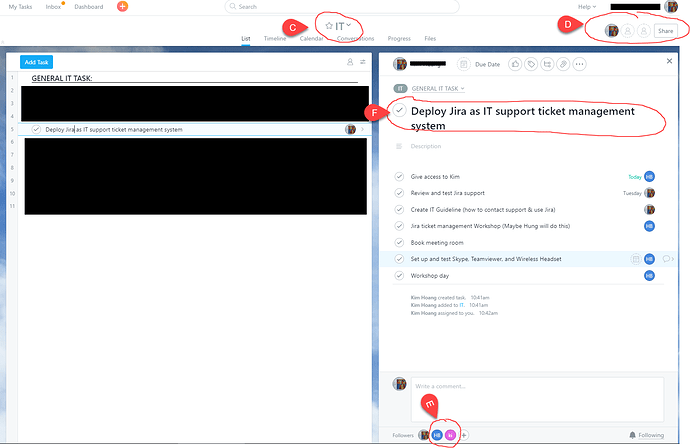
Task: Click assignee avatar on Deploy Jira list row
Action: [351, 129]
